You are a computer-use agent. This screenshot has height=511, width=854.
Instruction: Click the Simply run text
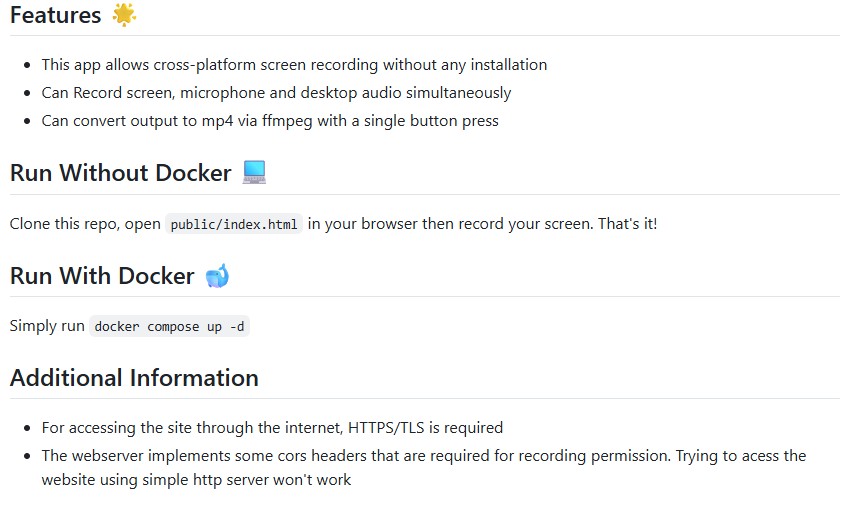[47, 325]
